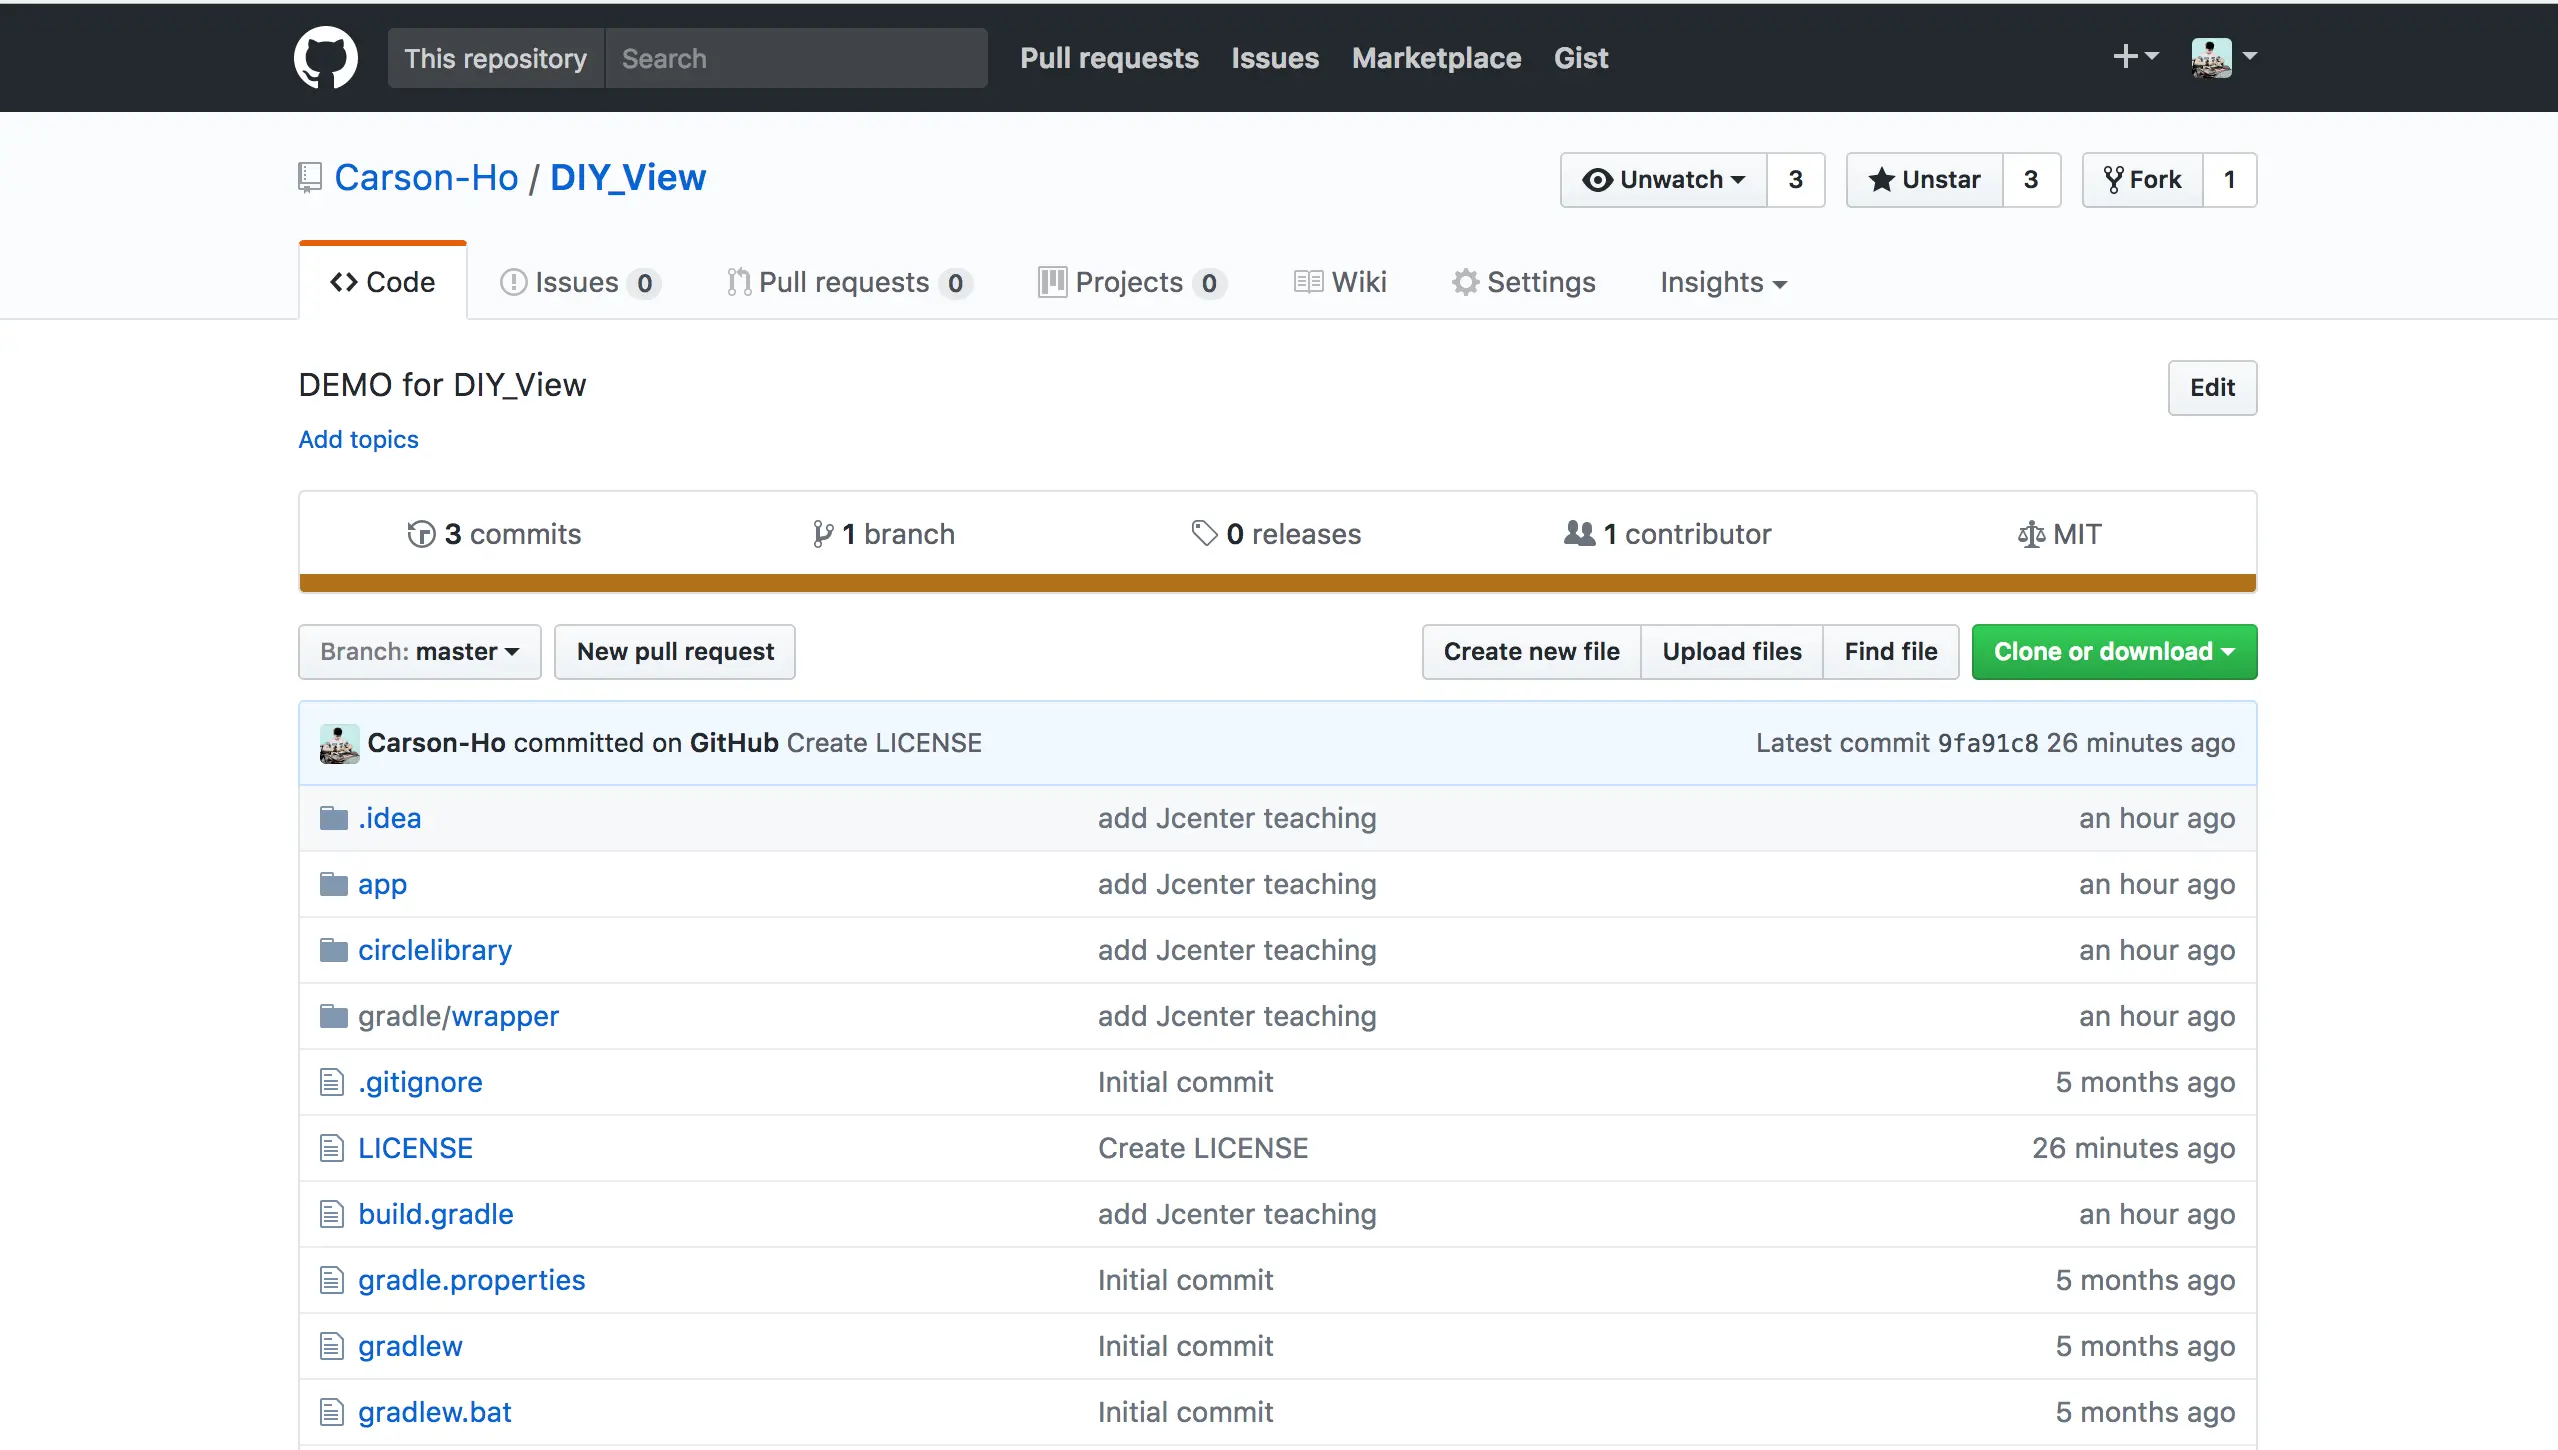The width and height of the screenshot is (2558, 1450).
Task: Click Clone or download button
Action: (x=2113, y=652)
